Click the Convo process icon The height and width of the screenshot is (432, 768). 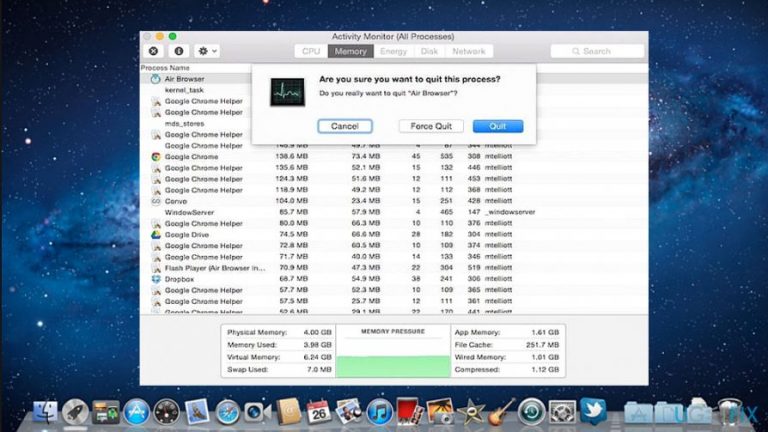click(155, 201)
